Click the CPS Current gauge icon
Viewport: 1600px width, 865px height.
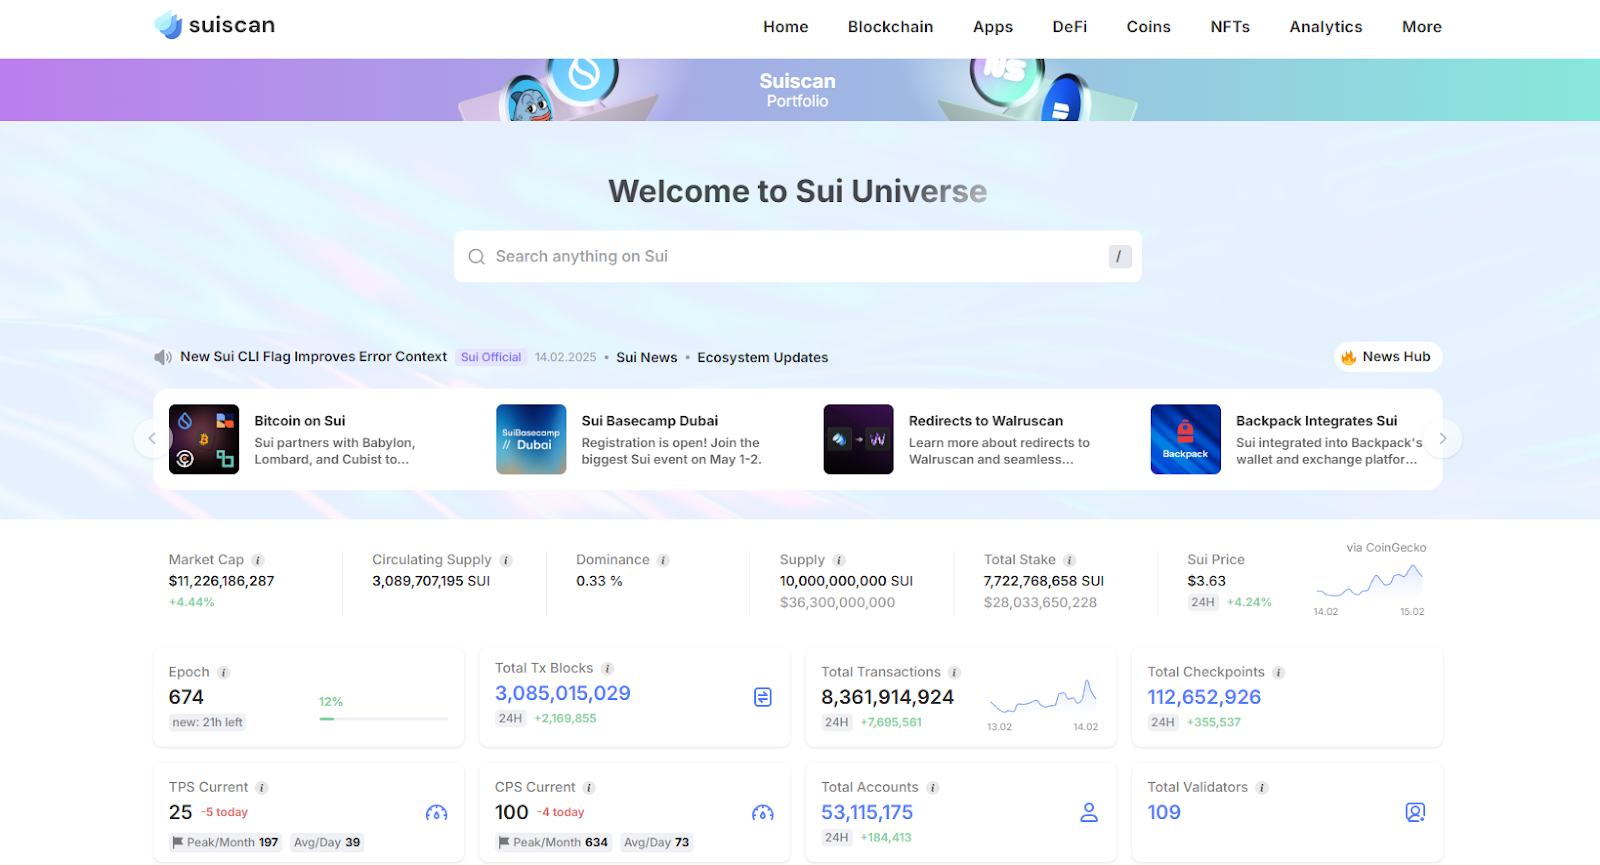(x=762, y=813)
